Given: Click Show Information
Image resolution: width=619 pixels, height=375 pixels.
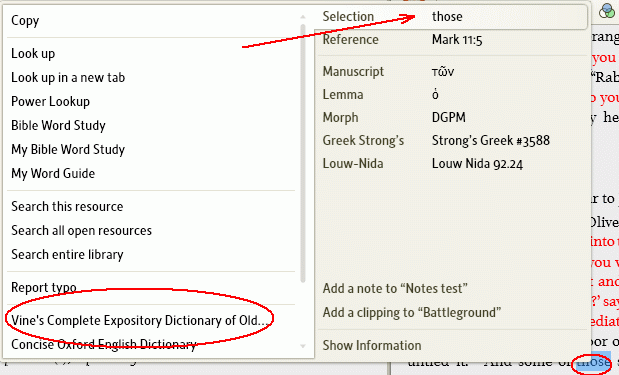Looking at the screenshot, I should (x=372, y=345).
